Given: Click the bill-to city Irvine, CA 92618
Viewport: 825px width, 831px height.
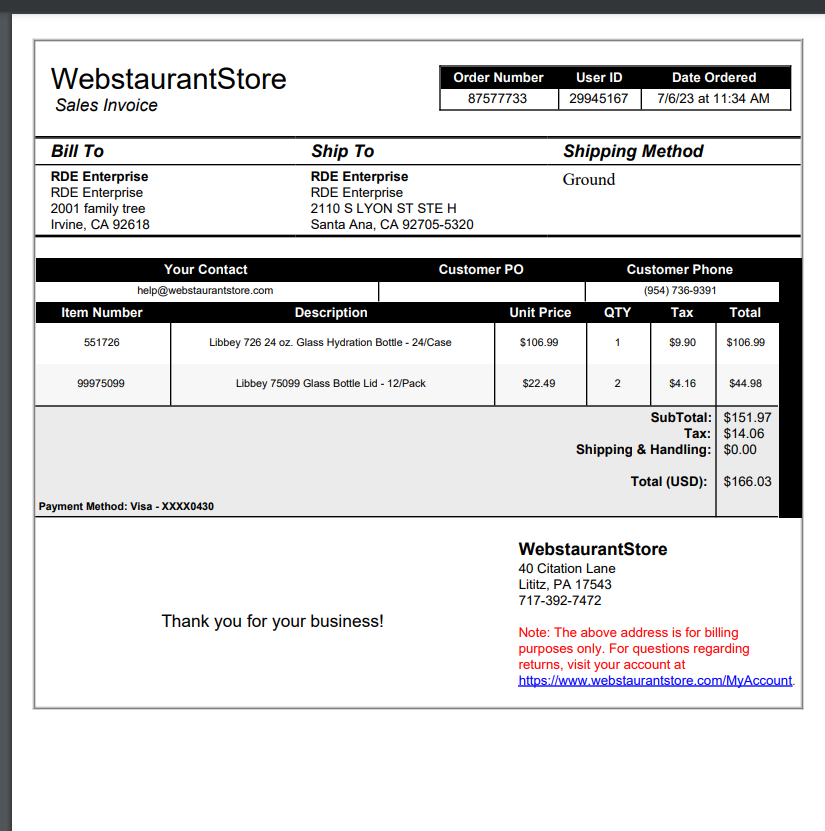Looking at the screenshot, I should (100, 224).
